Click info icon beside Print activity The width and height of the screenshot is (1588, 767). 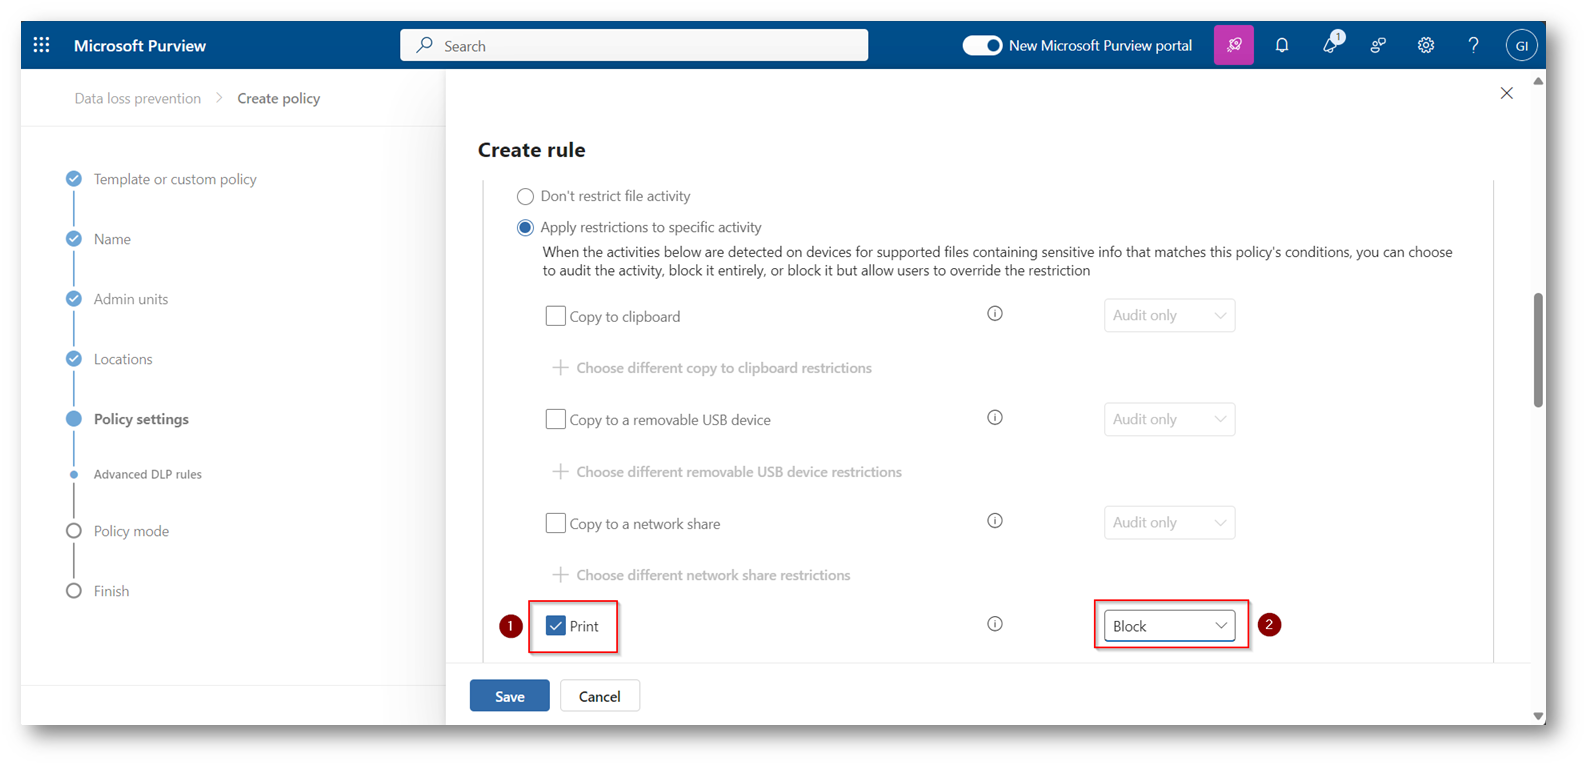[994, 624]
